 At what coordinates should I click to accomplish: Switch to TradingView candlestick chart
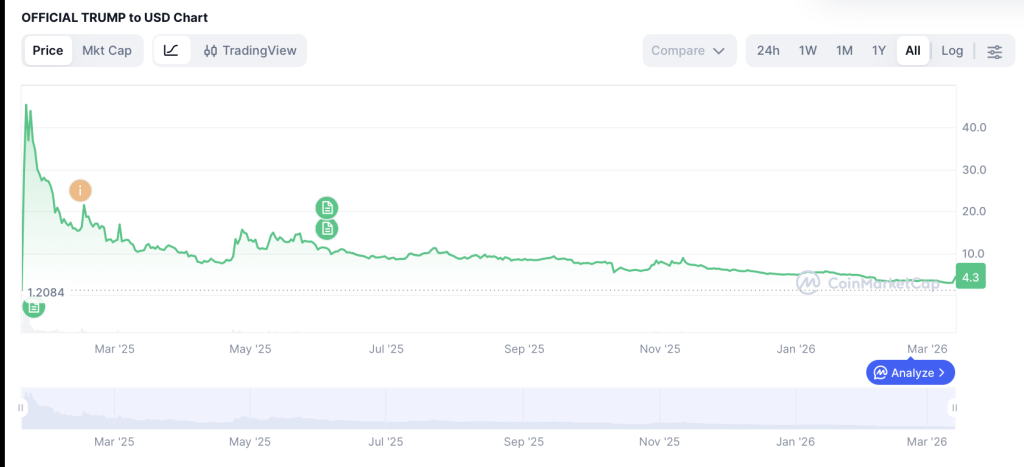250,50
